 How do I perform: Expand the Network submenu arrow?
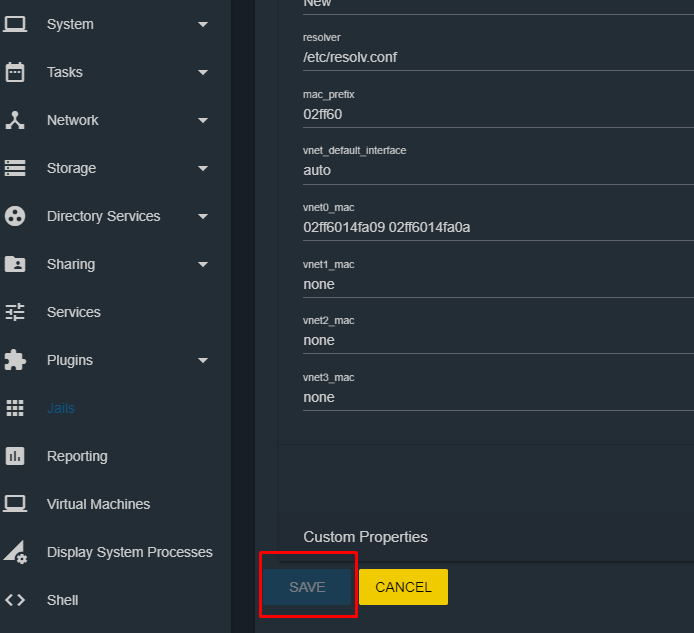tap(203, 120)
